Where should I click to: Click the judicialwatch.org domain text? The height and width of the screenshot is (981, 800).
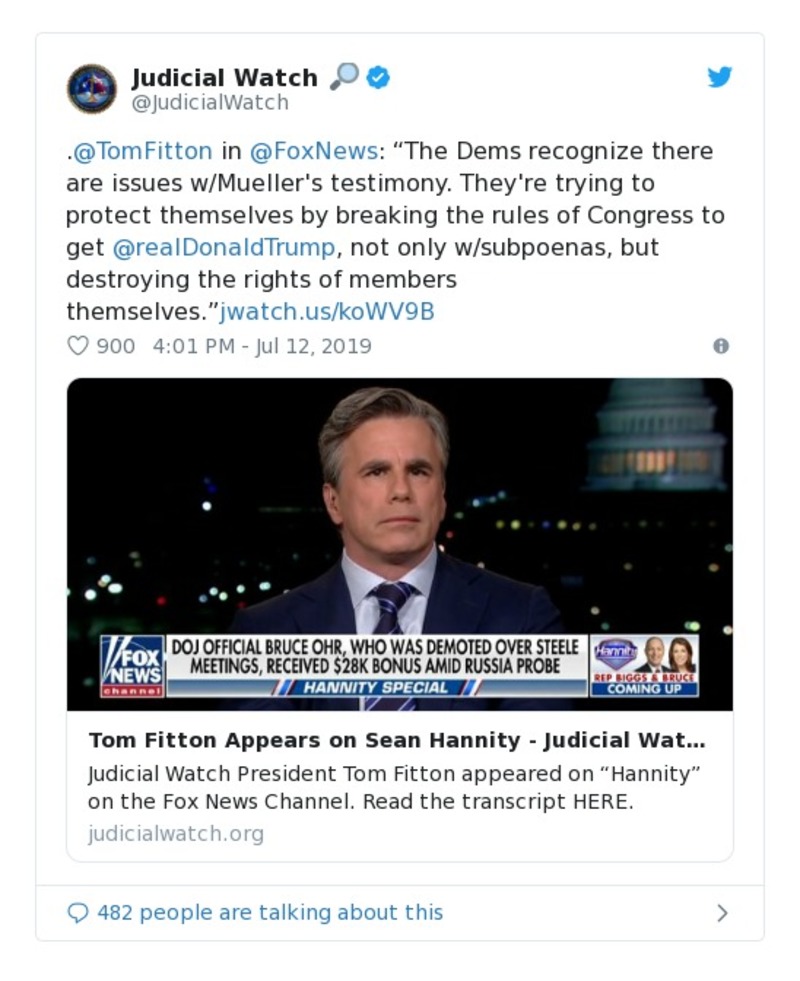pos(176,833)
